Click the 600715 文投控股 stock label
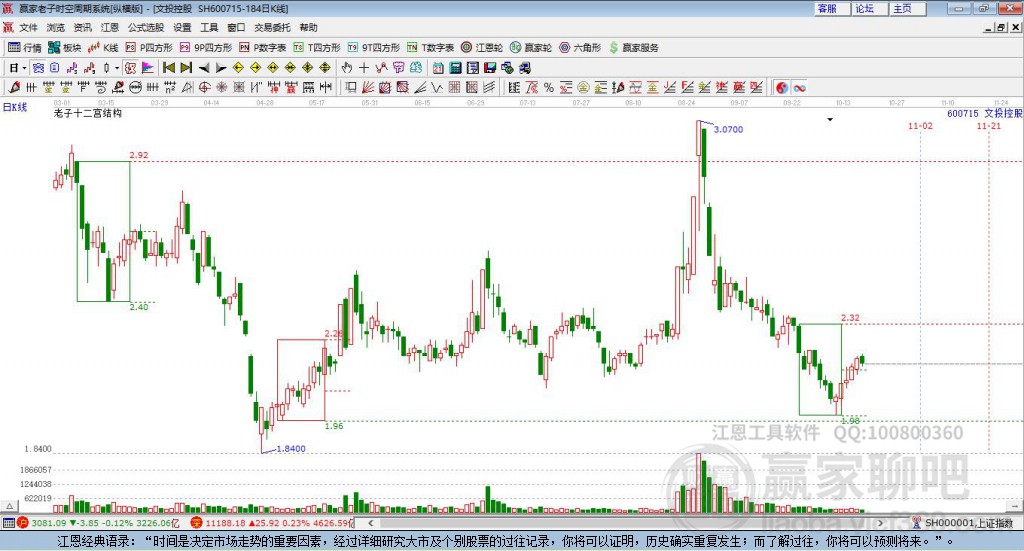The height and width of the screenshot is (551, 1024). click(984, 114)
